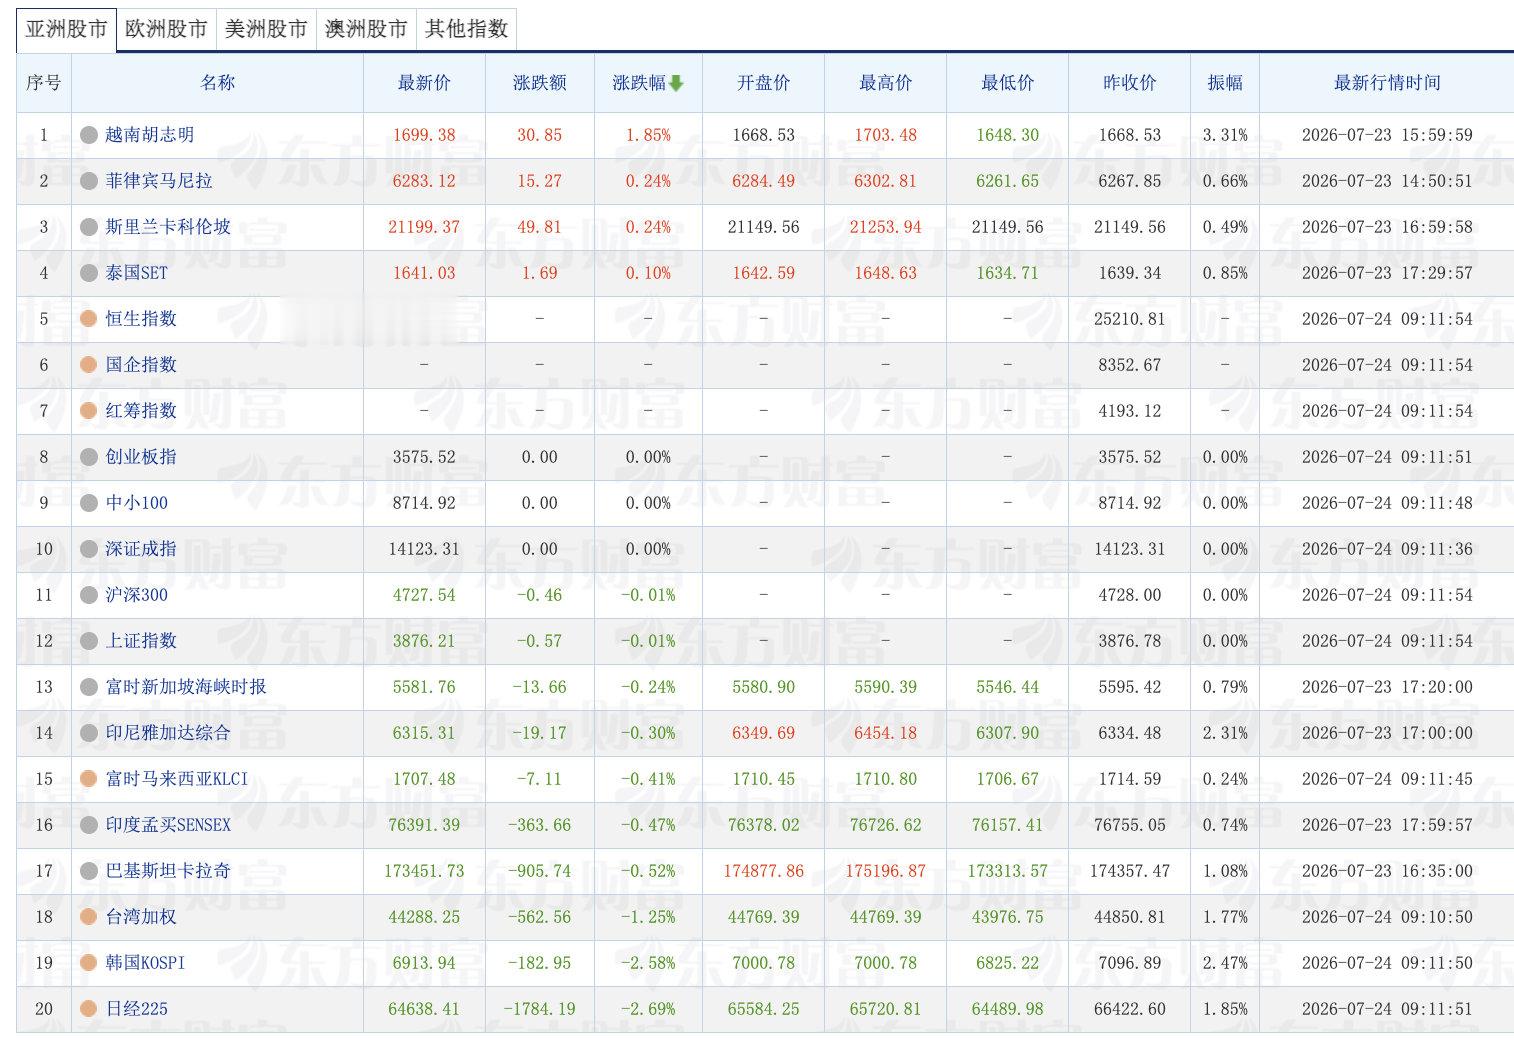Switch to the 欧洲股市 tab
The height and width of the screenshot is (1042, 1514).
click(166, 29)
